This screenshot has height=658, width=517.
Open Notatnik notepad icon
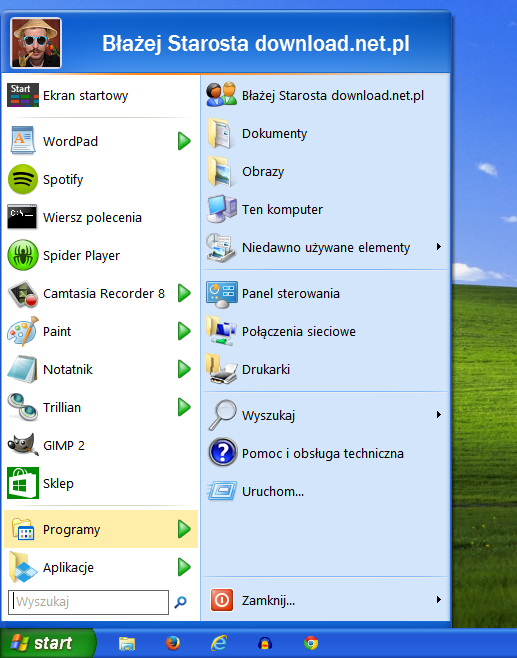23,369
